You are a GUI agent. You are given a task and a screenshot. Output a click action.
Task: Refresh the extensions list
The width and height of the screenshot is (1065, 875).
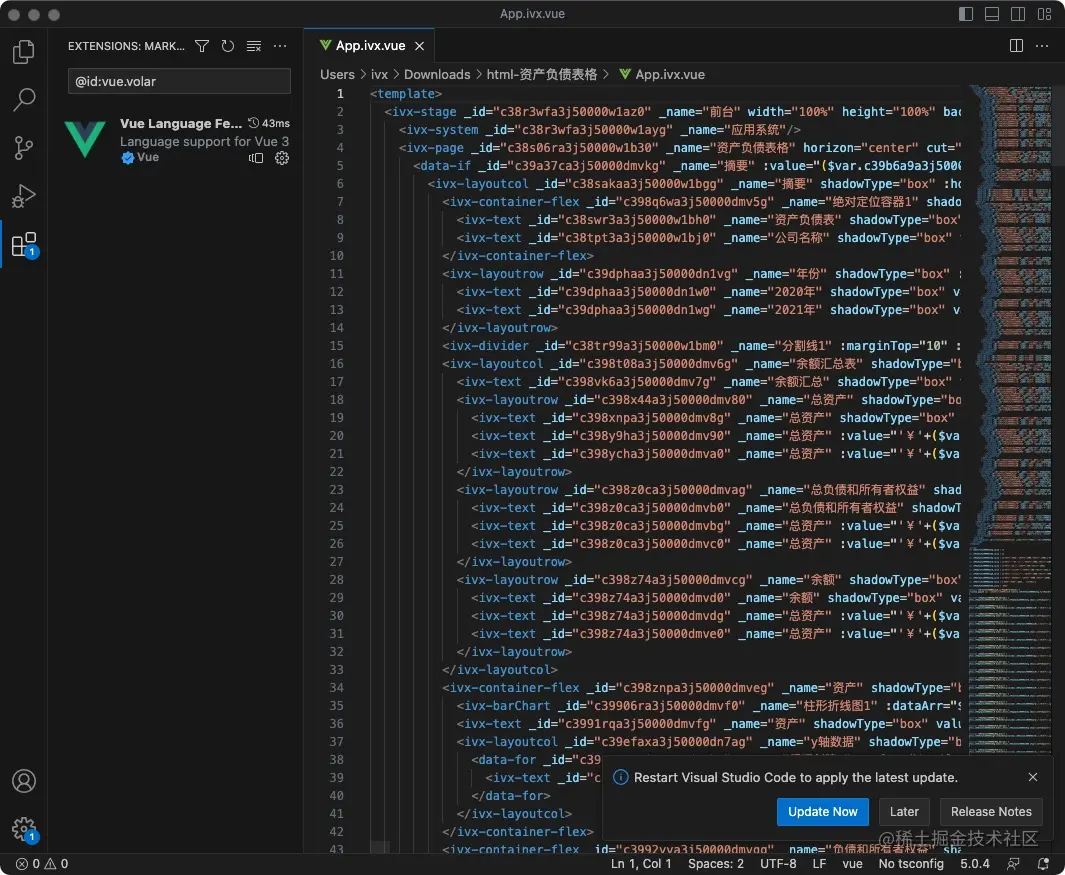point(228,46)
